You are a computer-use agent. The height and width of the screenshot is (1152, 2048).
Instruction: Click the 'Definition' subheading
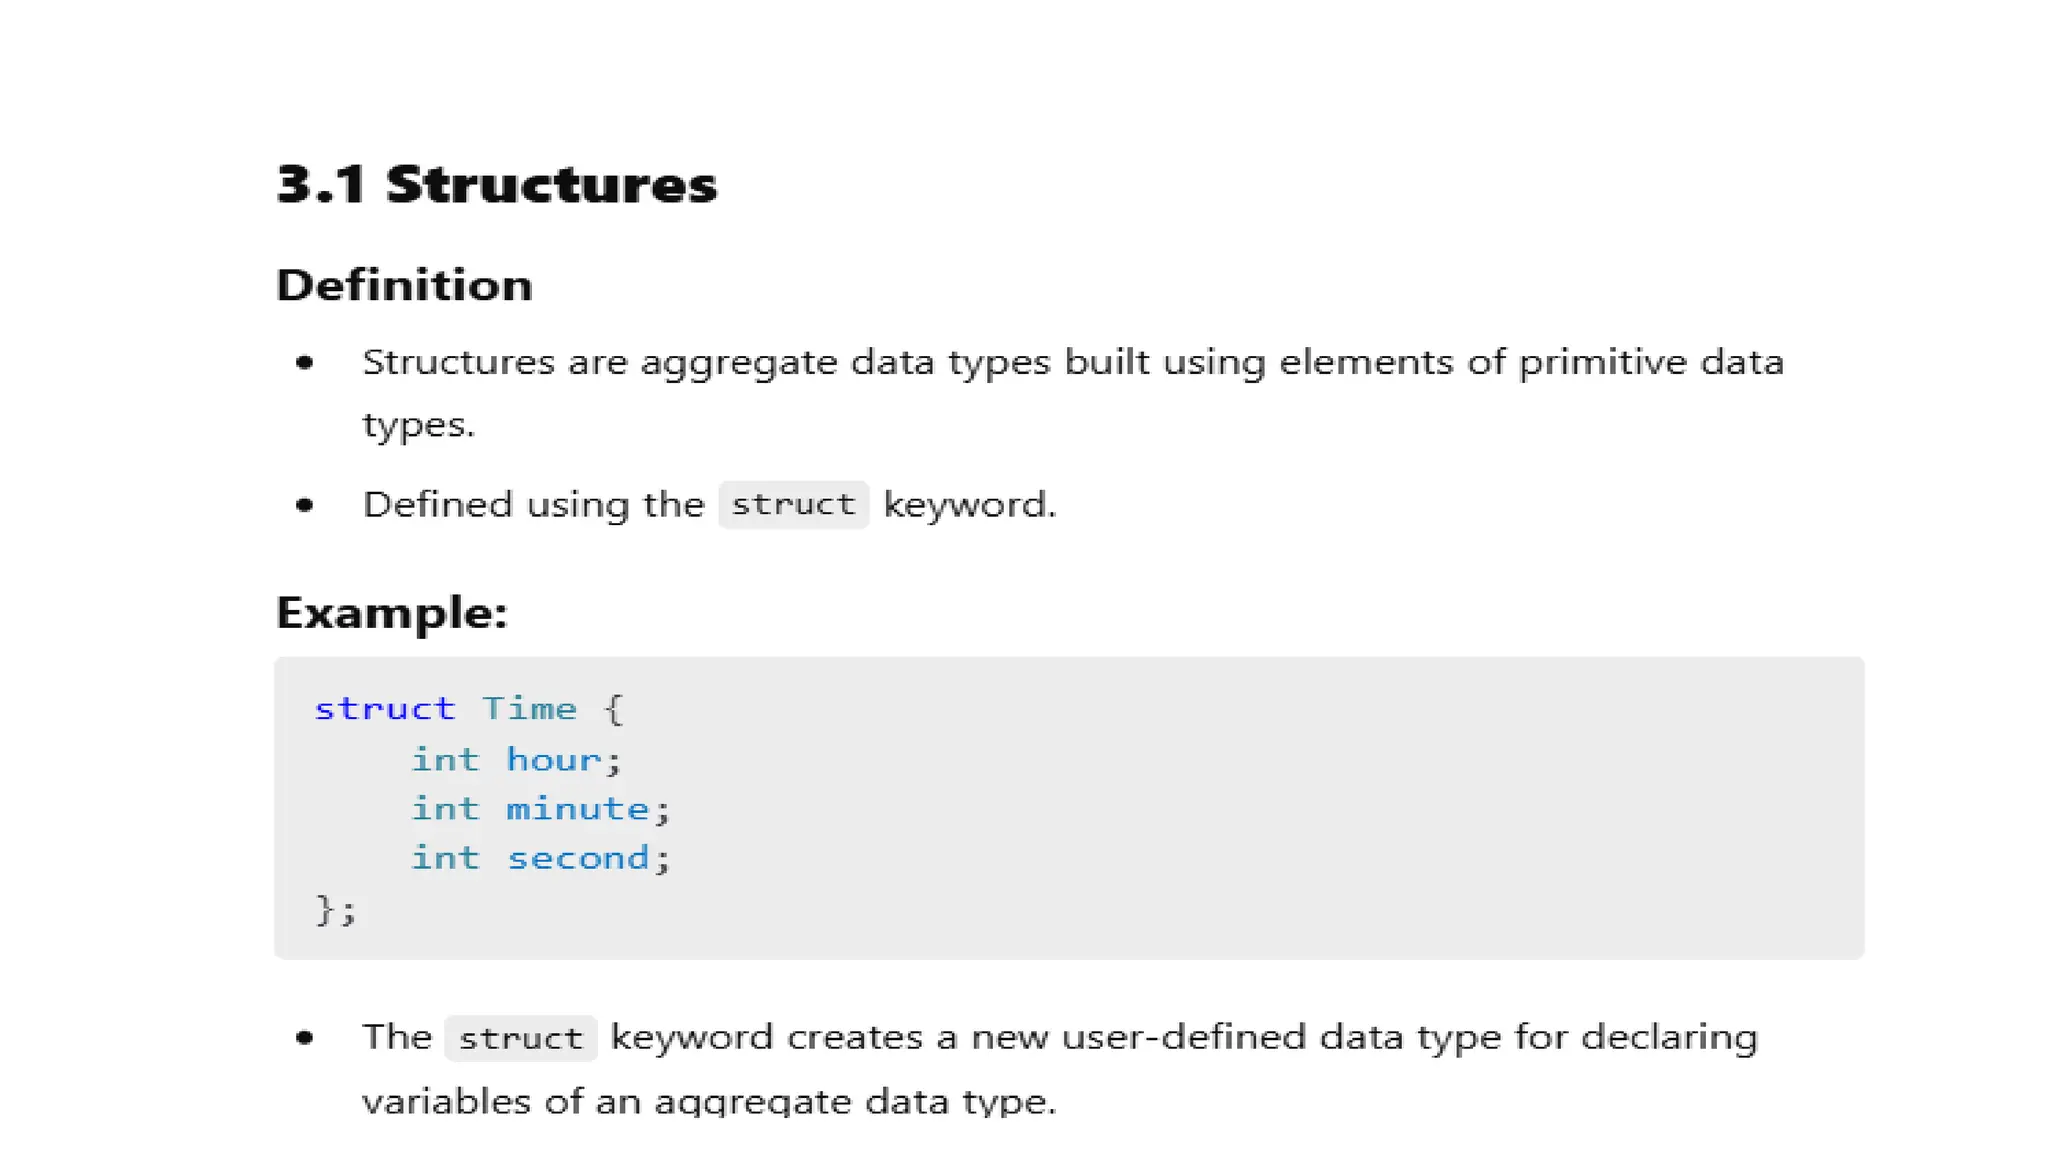(404, 285)
